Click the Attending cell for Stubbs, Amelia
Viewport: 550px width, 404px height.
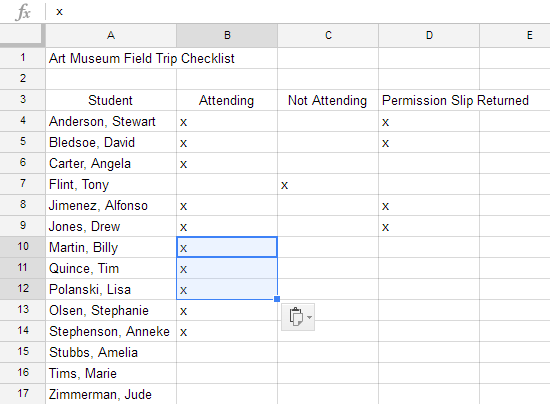(227, 352)
